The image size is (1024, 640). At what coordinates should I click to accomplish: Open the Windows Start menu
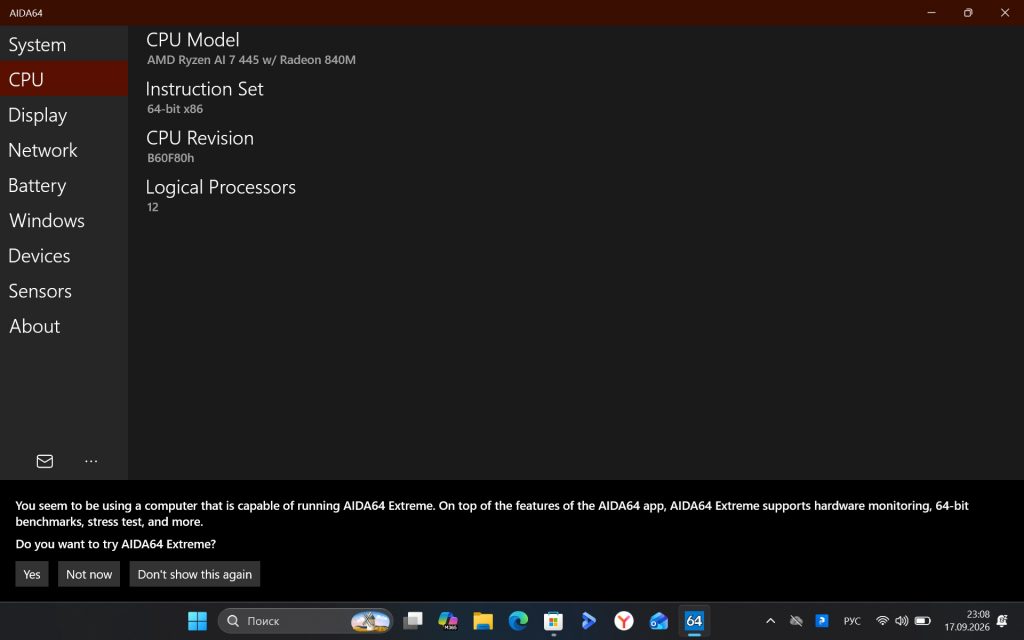coord(197,621)
